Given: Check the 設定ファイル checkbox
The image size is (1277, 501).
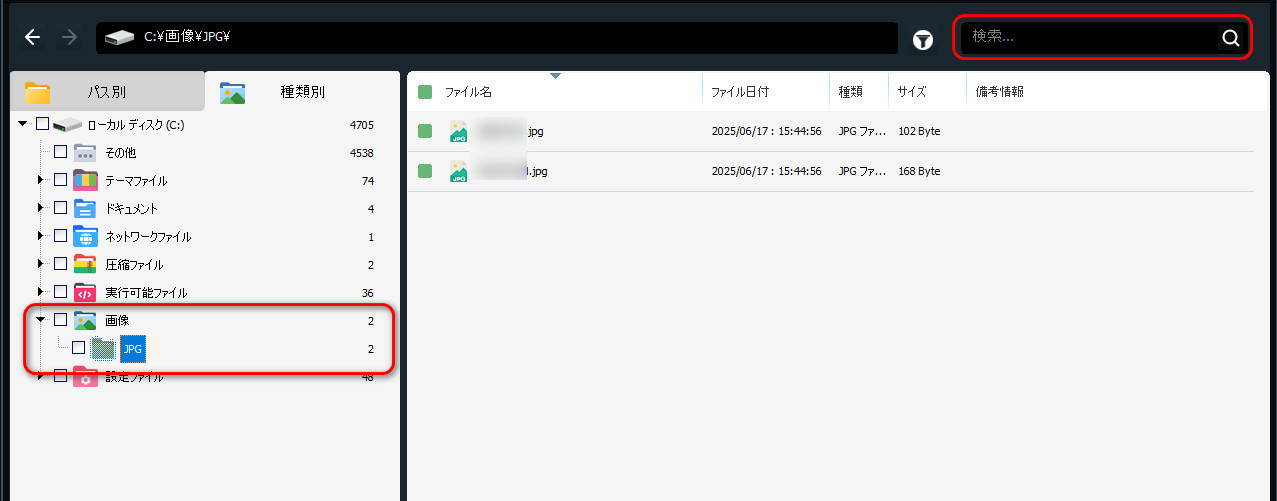Looking at the screenshot, I should click(60, 376).
